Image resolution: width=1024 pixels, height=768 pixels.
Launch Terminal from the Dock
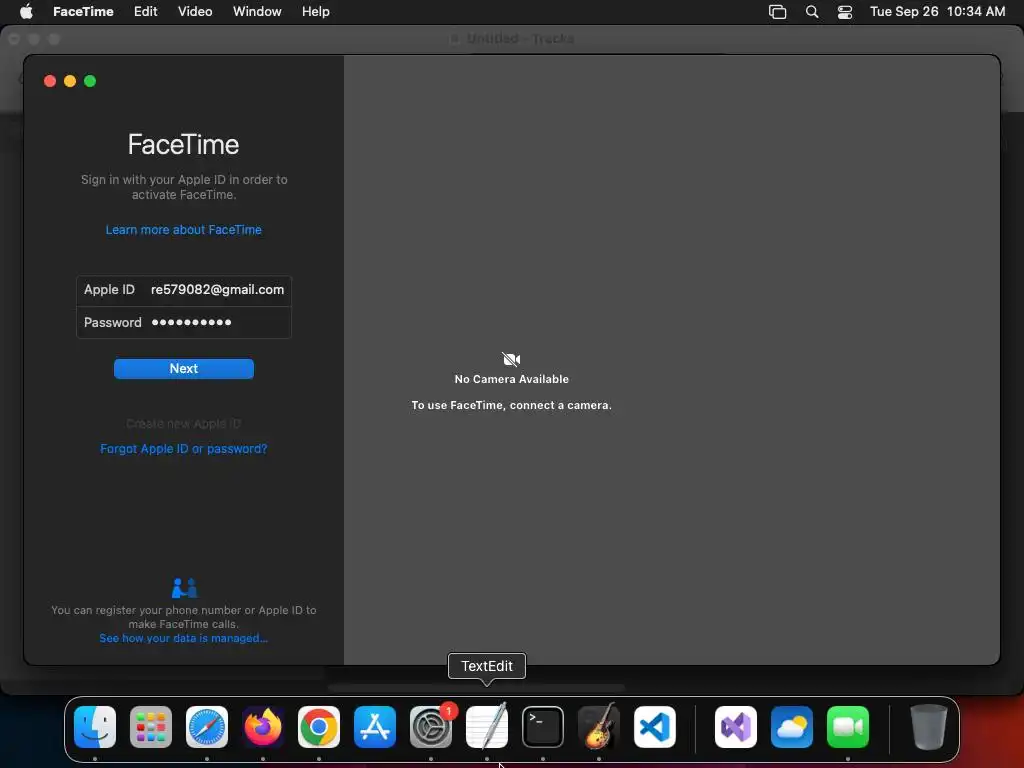(x=543, y=727)
